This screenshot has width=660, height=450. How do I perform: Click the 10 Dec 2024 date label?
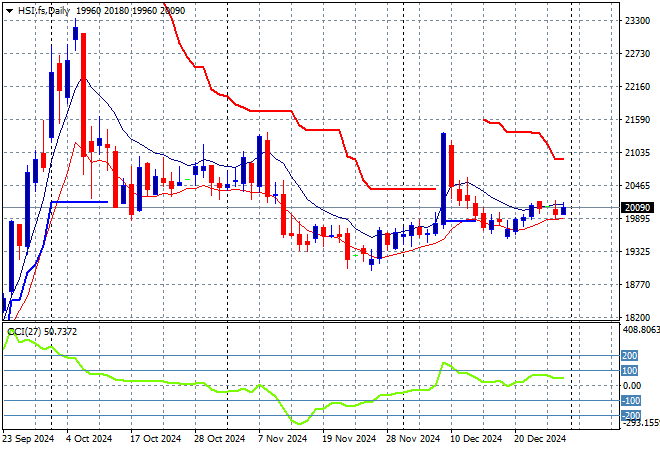coord(475,438)
